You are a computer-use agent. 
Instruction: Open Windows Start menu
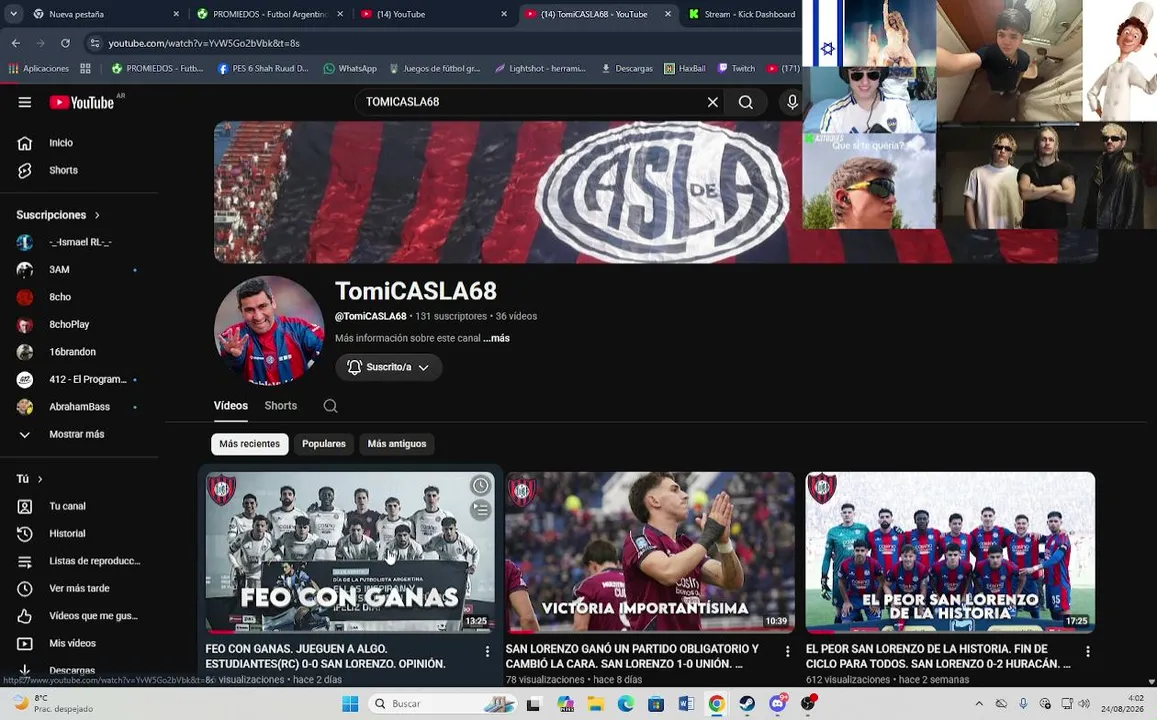pos(350,704)
